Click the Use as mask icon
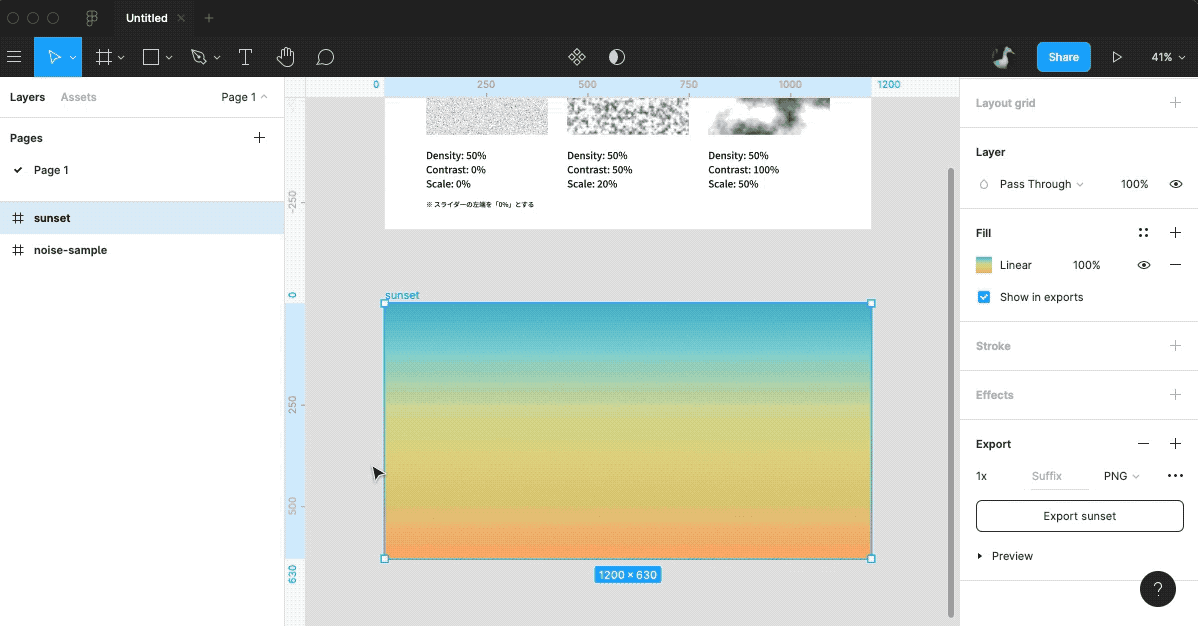This screenshot has height=626, width=1198. (617, 57)
